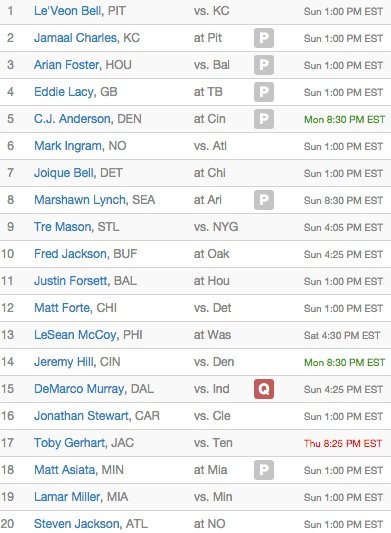This screenshot has height=533, width=391.
Task: Select Toby Gerhart player link
Action: click(69, 443)
